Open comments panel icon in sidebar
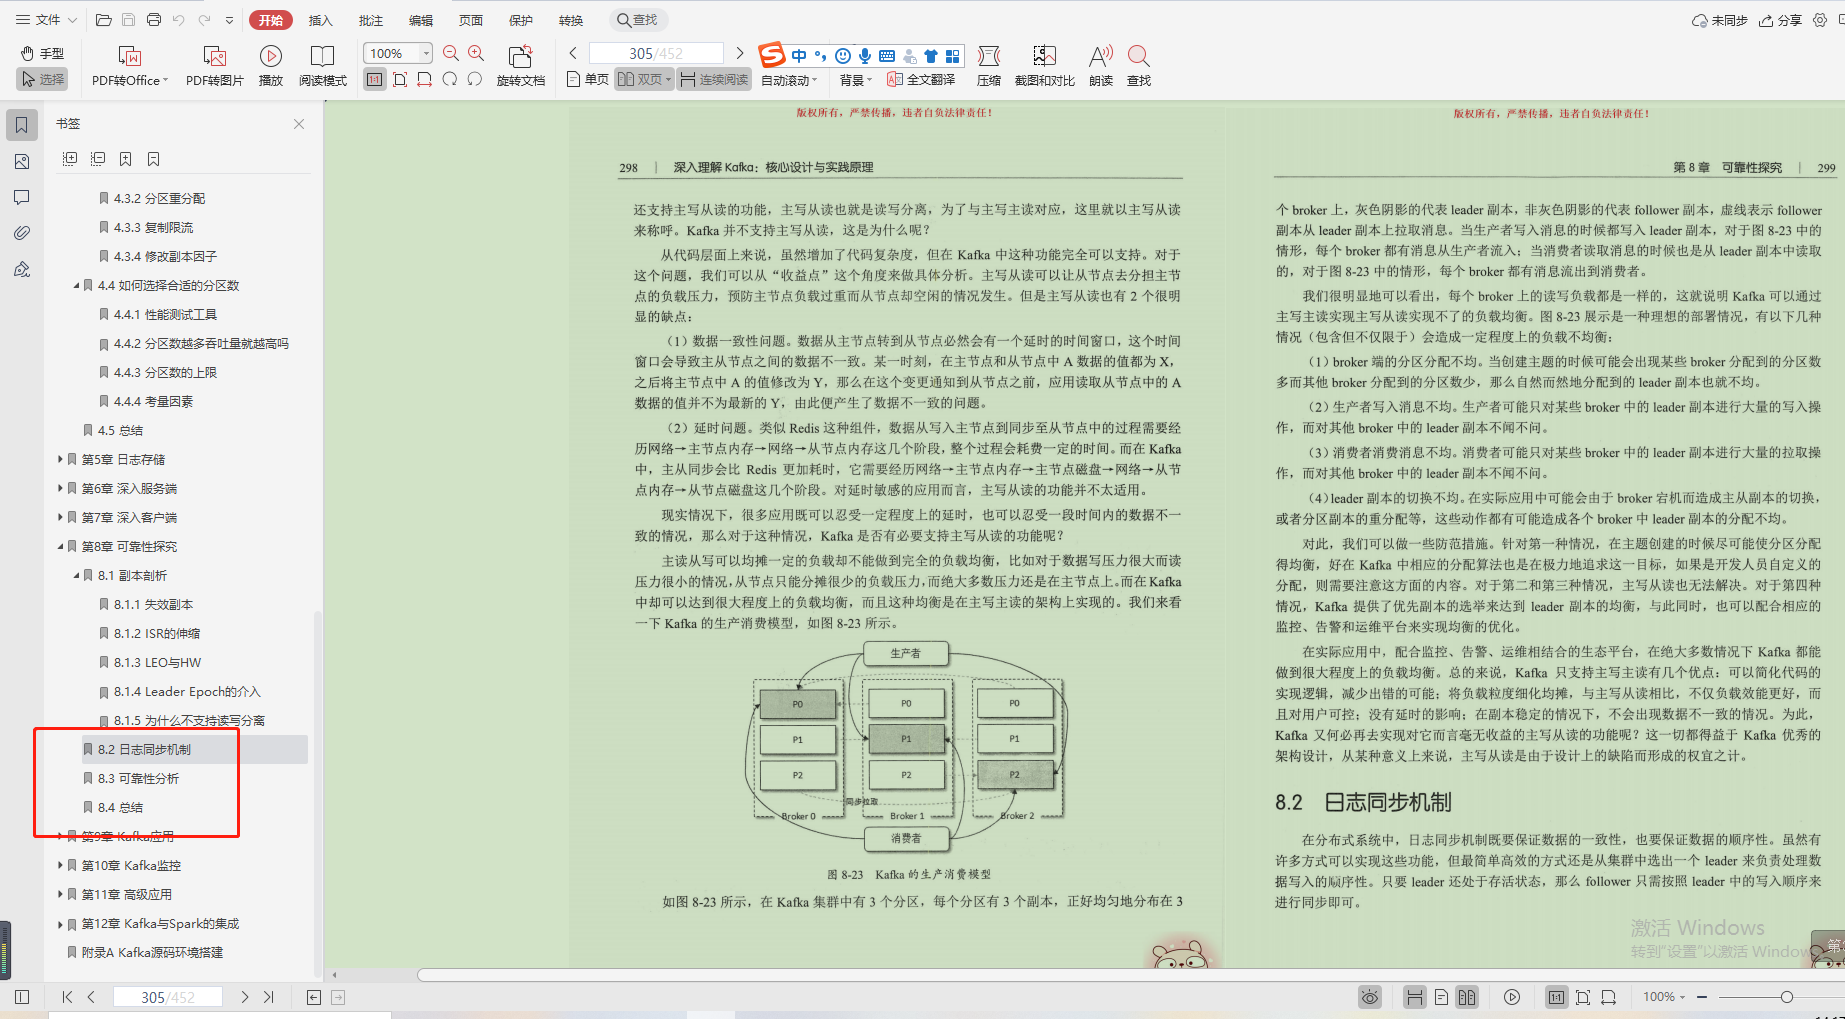Screen dimensions: 1845x1019 [x=22, y=197]
